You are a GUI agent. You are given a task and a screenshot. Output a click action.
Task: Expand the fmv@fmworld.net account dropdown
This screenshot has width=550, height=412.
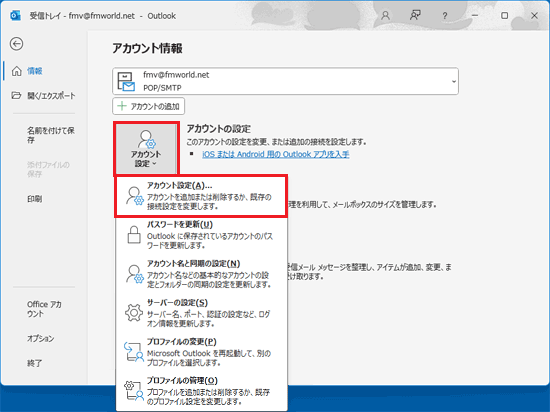point(454,81)
